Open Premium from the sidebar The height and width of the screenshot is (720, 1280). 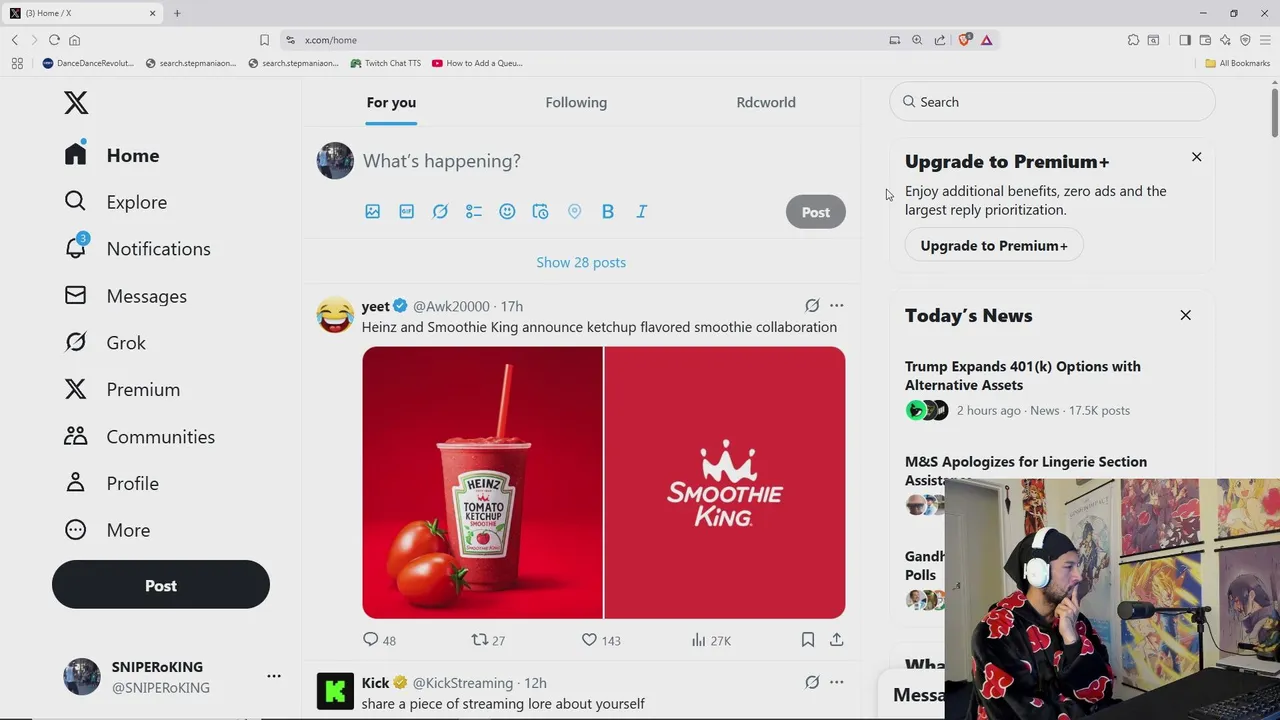pyautogui.click(x=121, y=389)
